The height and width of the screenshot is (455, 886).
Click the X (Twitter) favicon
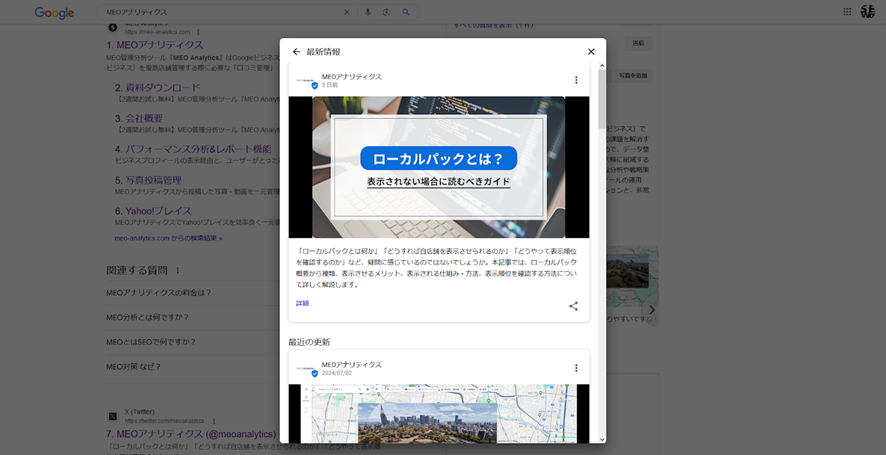[112, 417]
